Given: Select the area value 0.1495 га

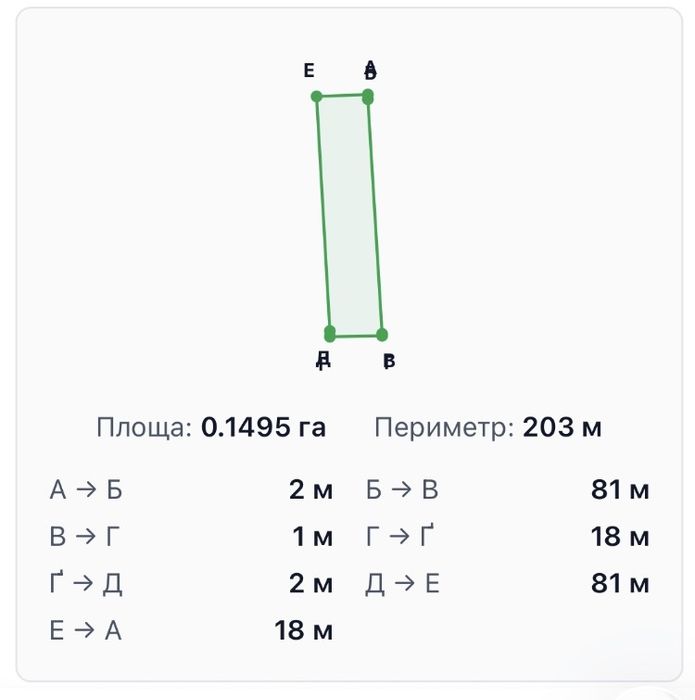Looking at the screenshot, I should pos(263,427).
